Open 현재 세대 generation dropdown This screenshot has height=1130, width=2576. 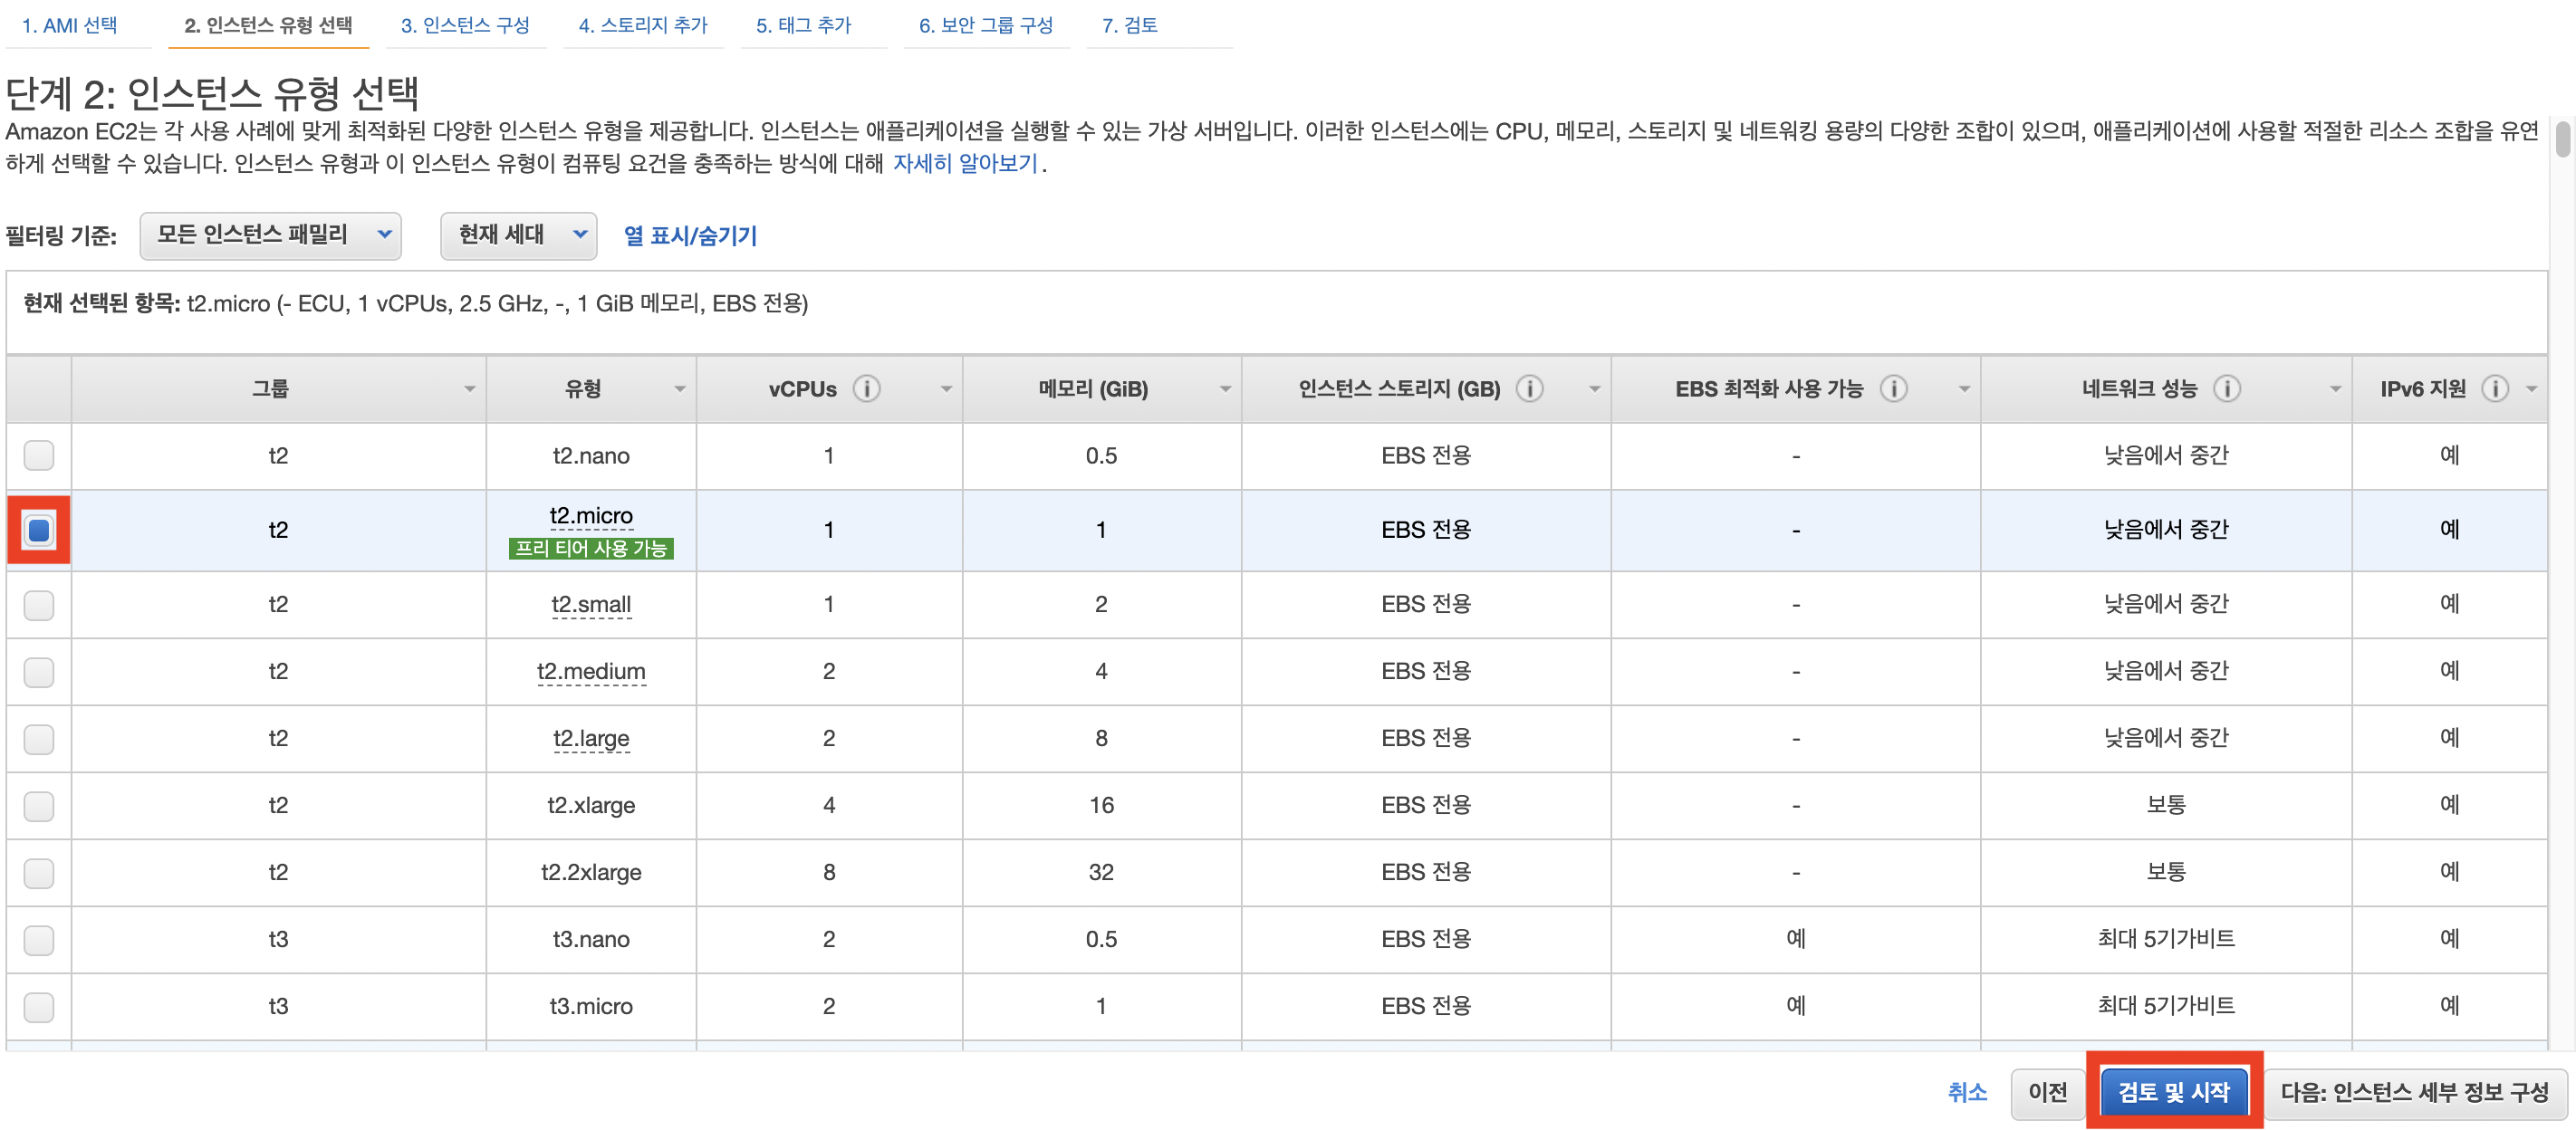pos(518,235)
